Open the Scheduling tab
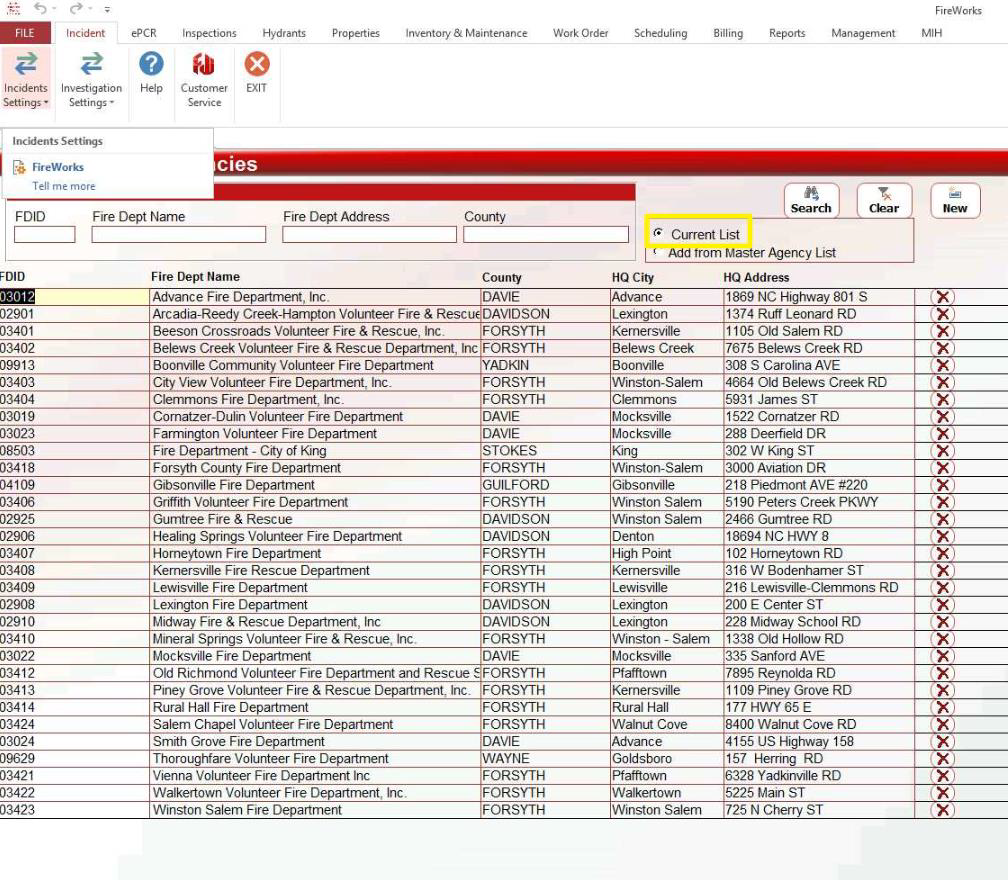1008x880 pixels. pos(660,33)
